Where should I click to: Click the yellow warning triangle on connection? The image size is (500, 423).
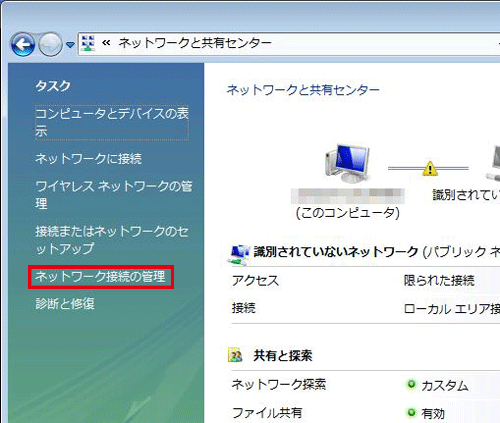(430, 168)
